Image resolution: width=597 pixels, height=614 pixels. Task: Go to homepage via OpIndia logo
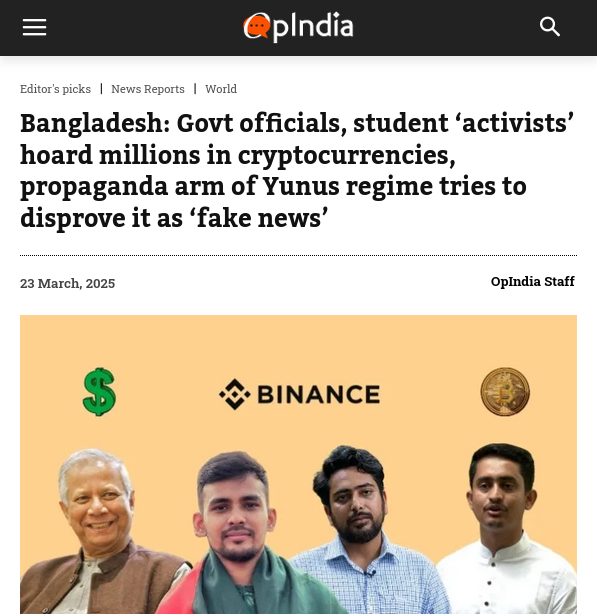(x=298, y=27)
